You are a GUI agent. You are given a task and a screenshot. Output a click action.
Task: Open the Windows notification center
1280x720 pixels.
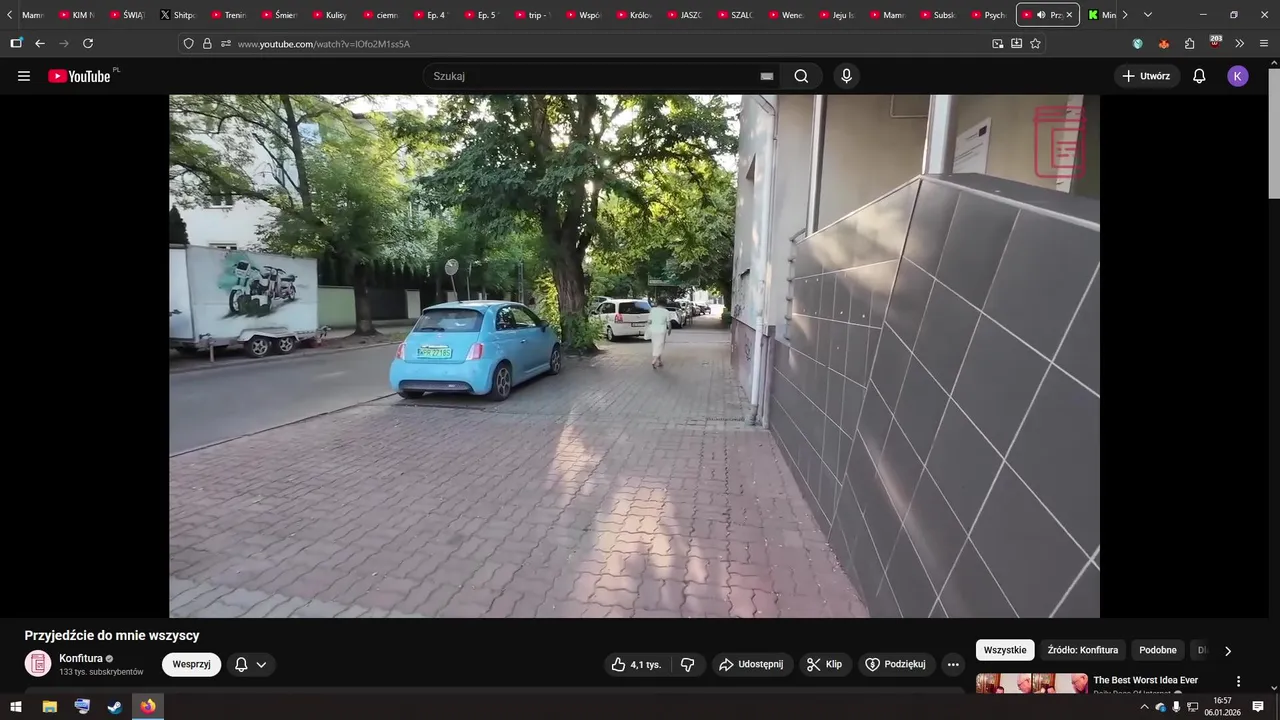(1258, 707)
